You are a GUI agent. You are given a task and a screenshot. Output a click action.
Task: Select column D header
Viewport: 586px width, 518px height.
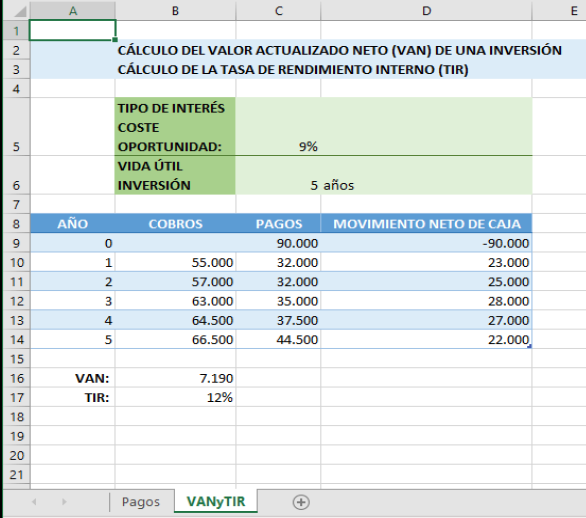click(x=426, y=10)
